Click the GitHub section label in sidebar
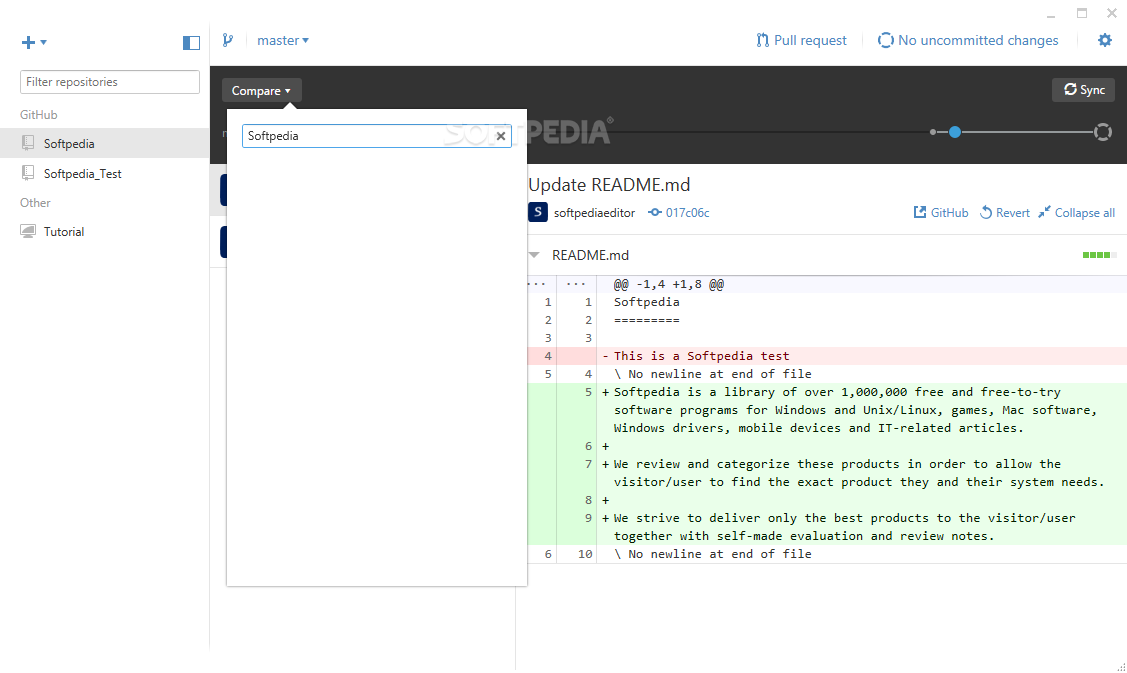This screenshot has height=673, width=1127. click(39, 115)
